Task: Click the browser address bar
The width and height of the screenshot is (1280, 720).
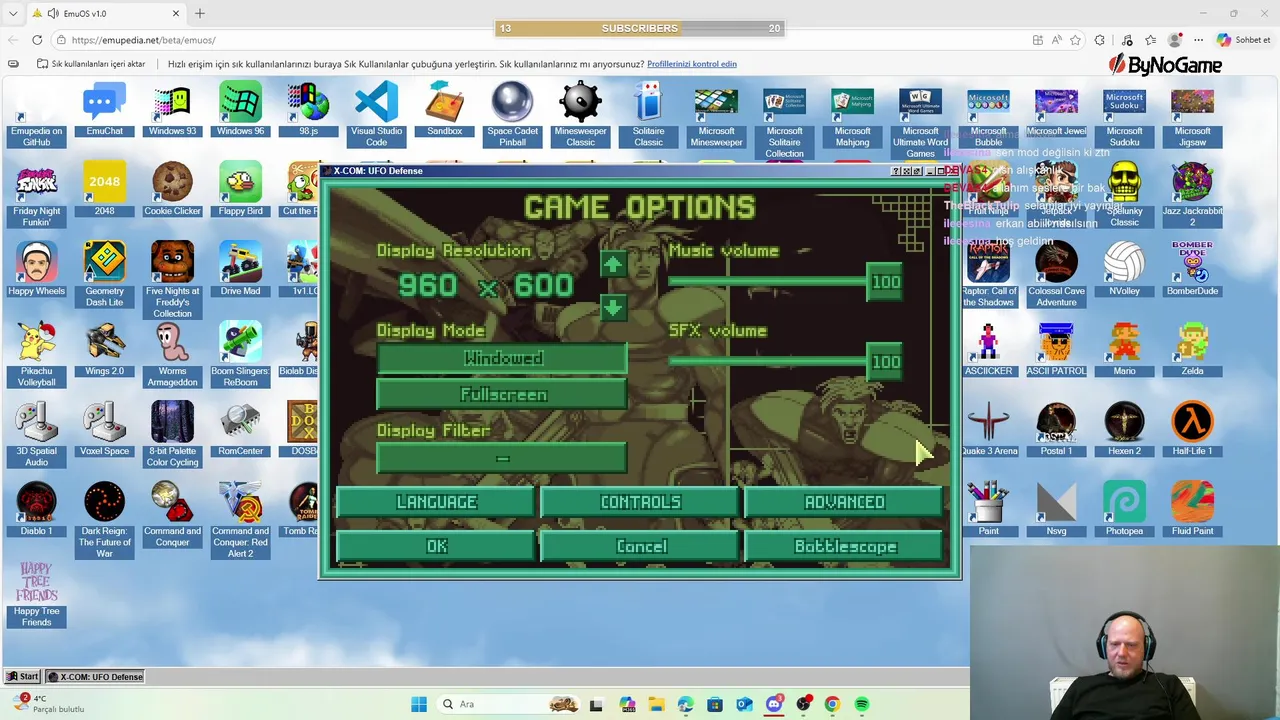Action: 540,40
